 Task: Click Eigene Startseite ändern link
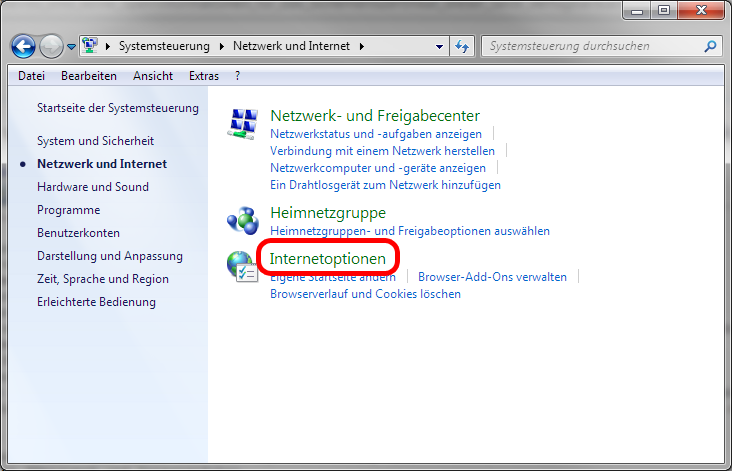333,277
